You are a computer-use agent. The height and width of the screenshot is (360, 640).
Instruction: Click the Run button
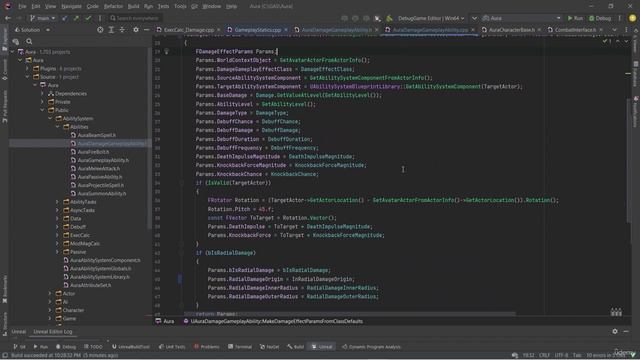[x=575, y=18]
